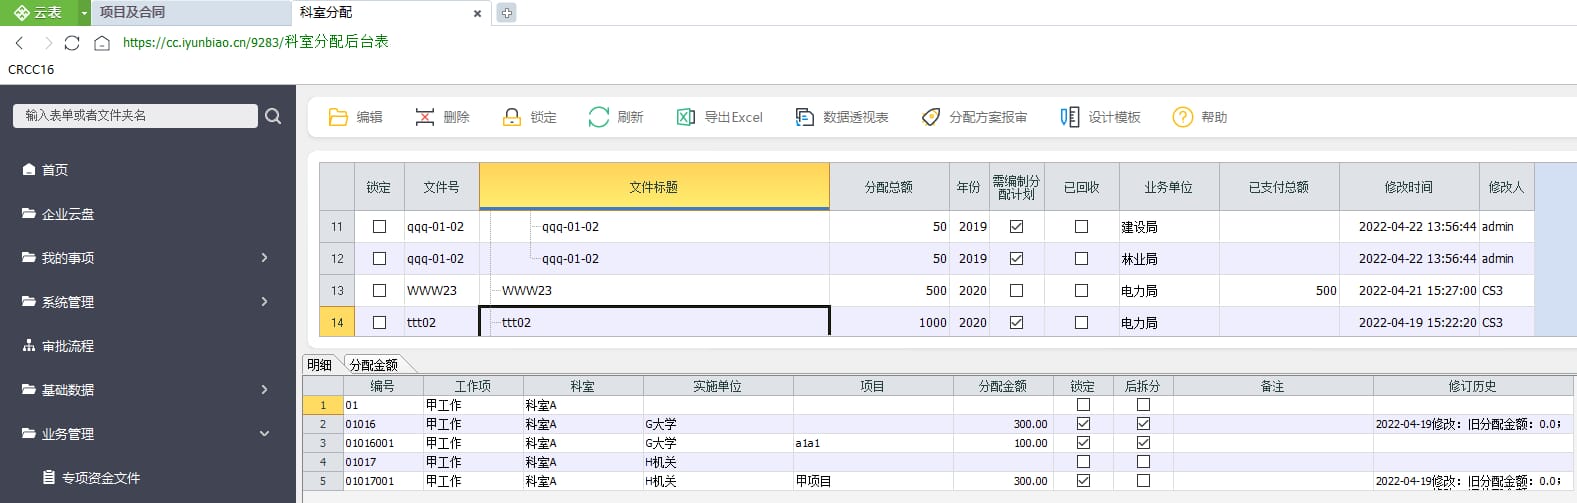Open Design Template (设计模板) icon
This screenshot has height=503, width=1577.
1070,117
